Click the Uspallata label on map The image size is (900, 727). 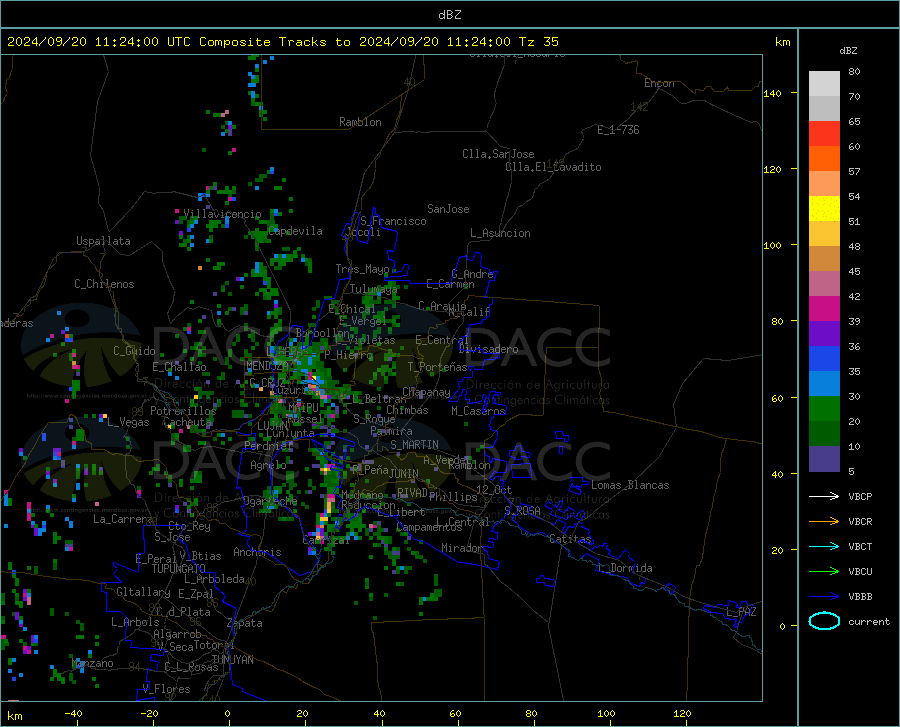(x=103, y=241)
